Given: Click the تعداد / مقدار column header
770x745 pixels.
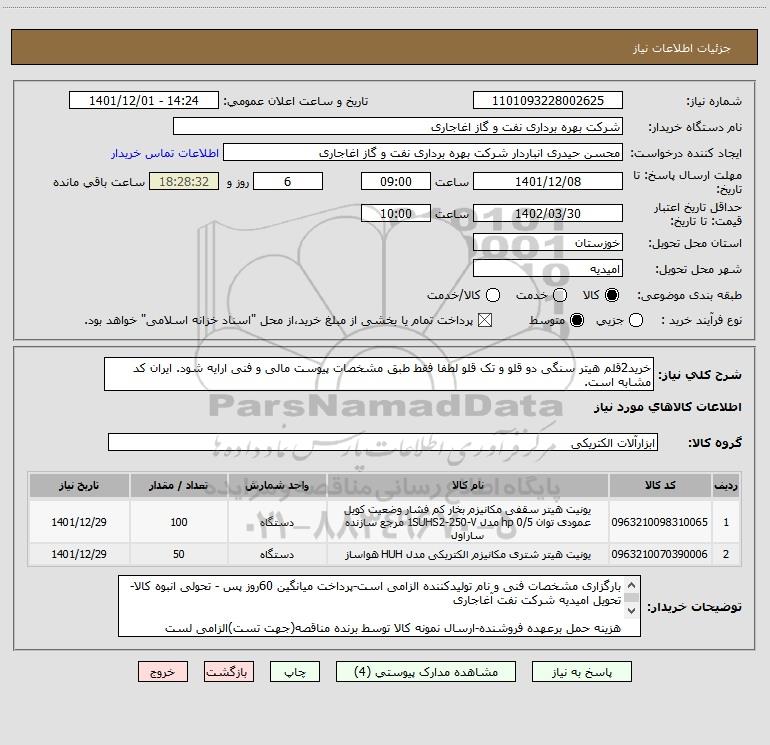Looking at the screenshot, I should [179, 486].
